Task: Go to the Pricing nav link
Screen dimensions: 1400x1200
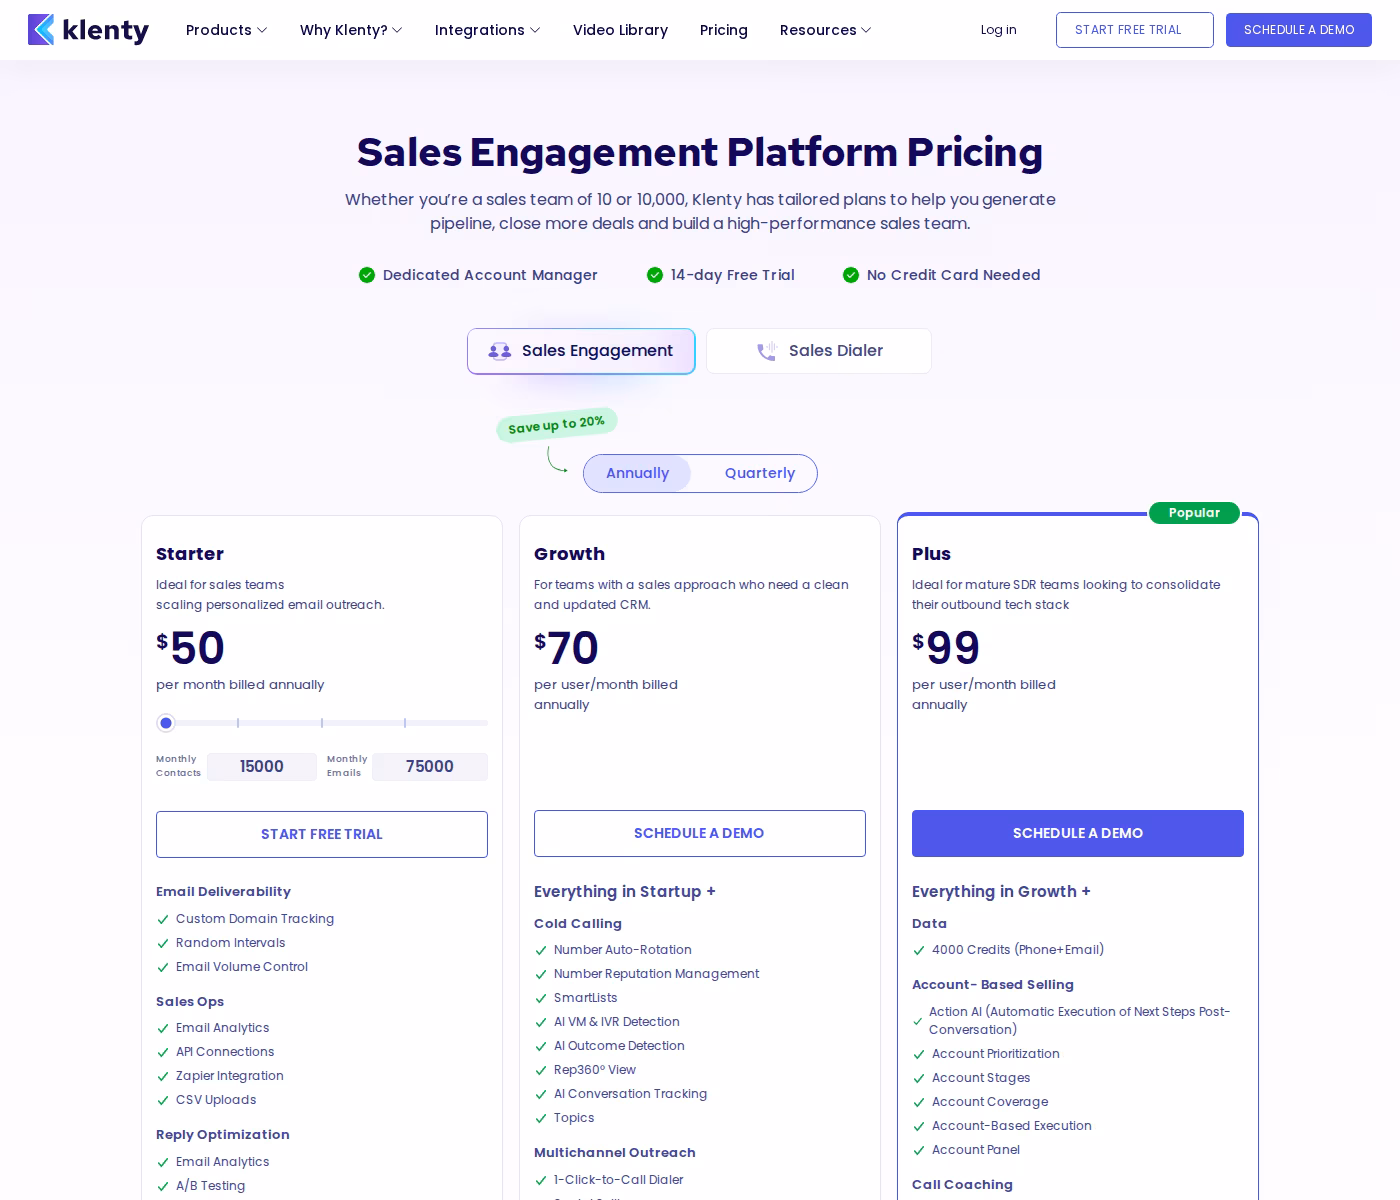Action: click(x=724, y=30)
